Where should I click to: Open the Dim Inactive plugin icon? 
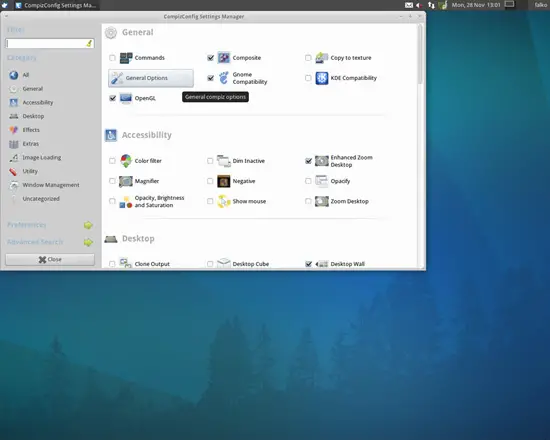(224, 161)
